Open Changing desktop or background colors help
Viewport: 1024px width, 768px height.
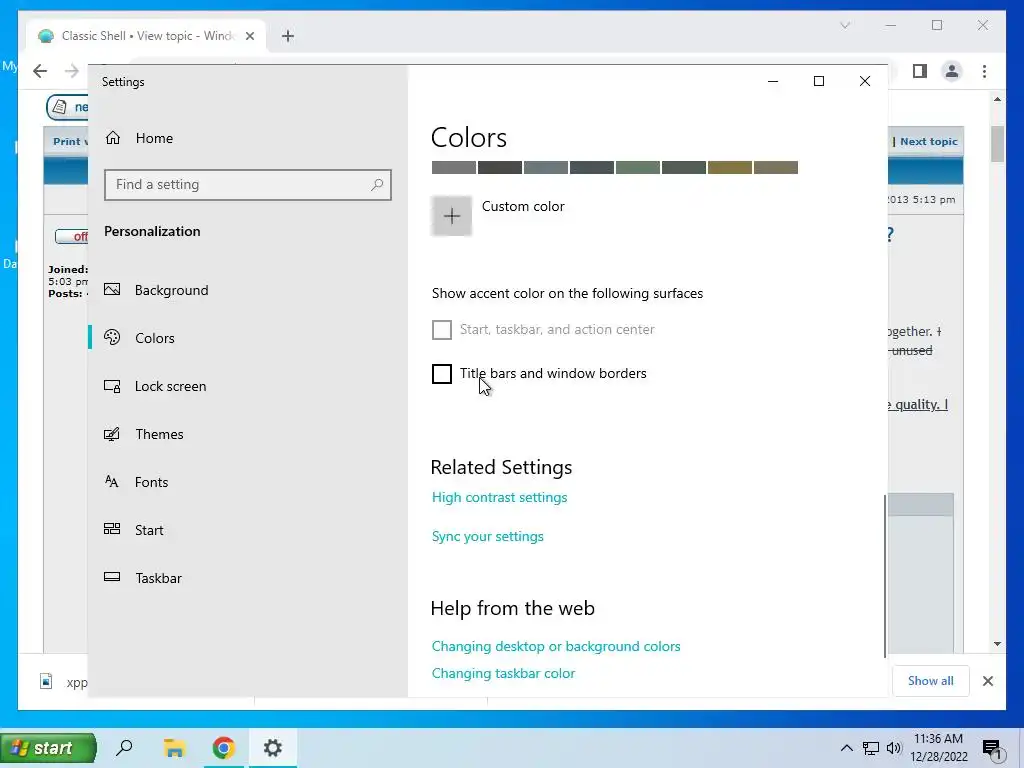(556, 647)
